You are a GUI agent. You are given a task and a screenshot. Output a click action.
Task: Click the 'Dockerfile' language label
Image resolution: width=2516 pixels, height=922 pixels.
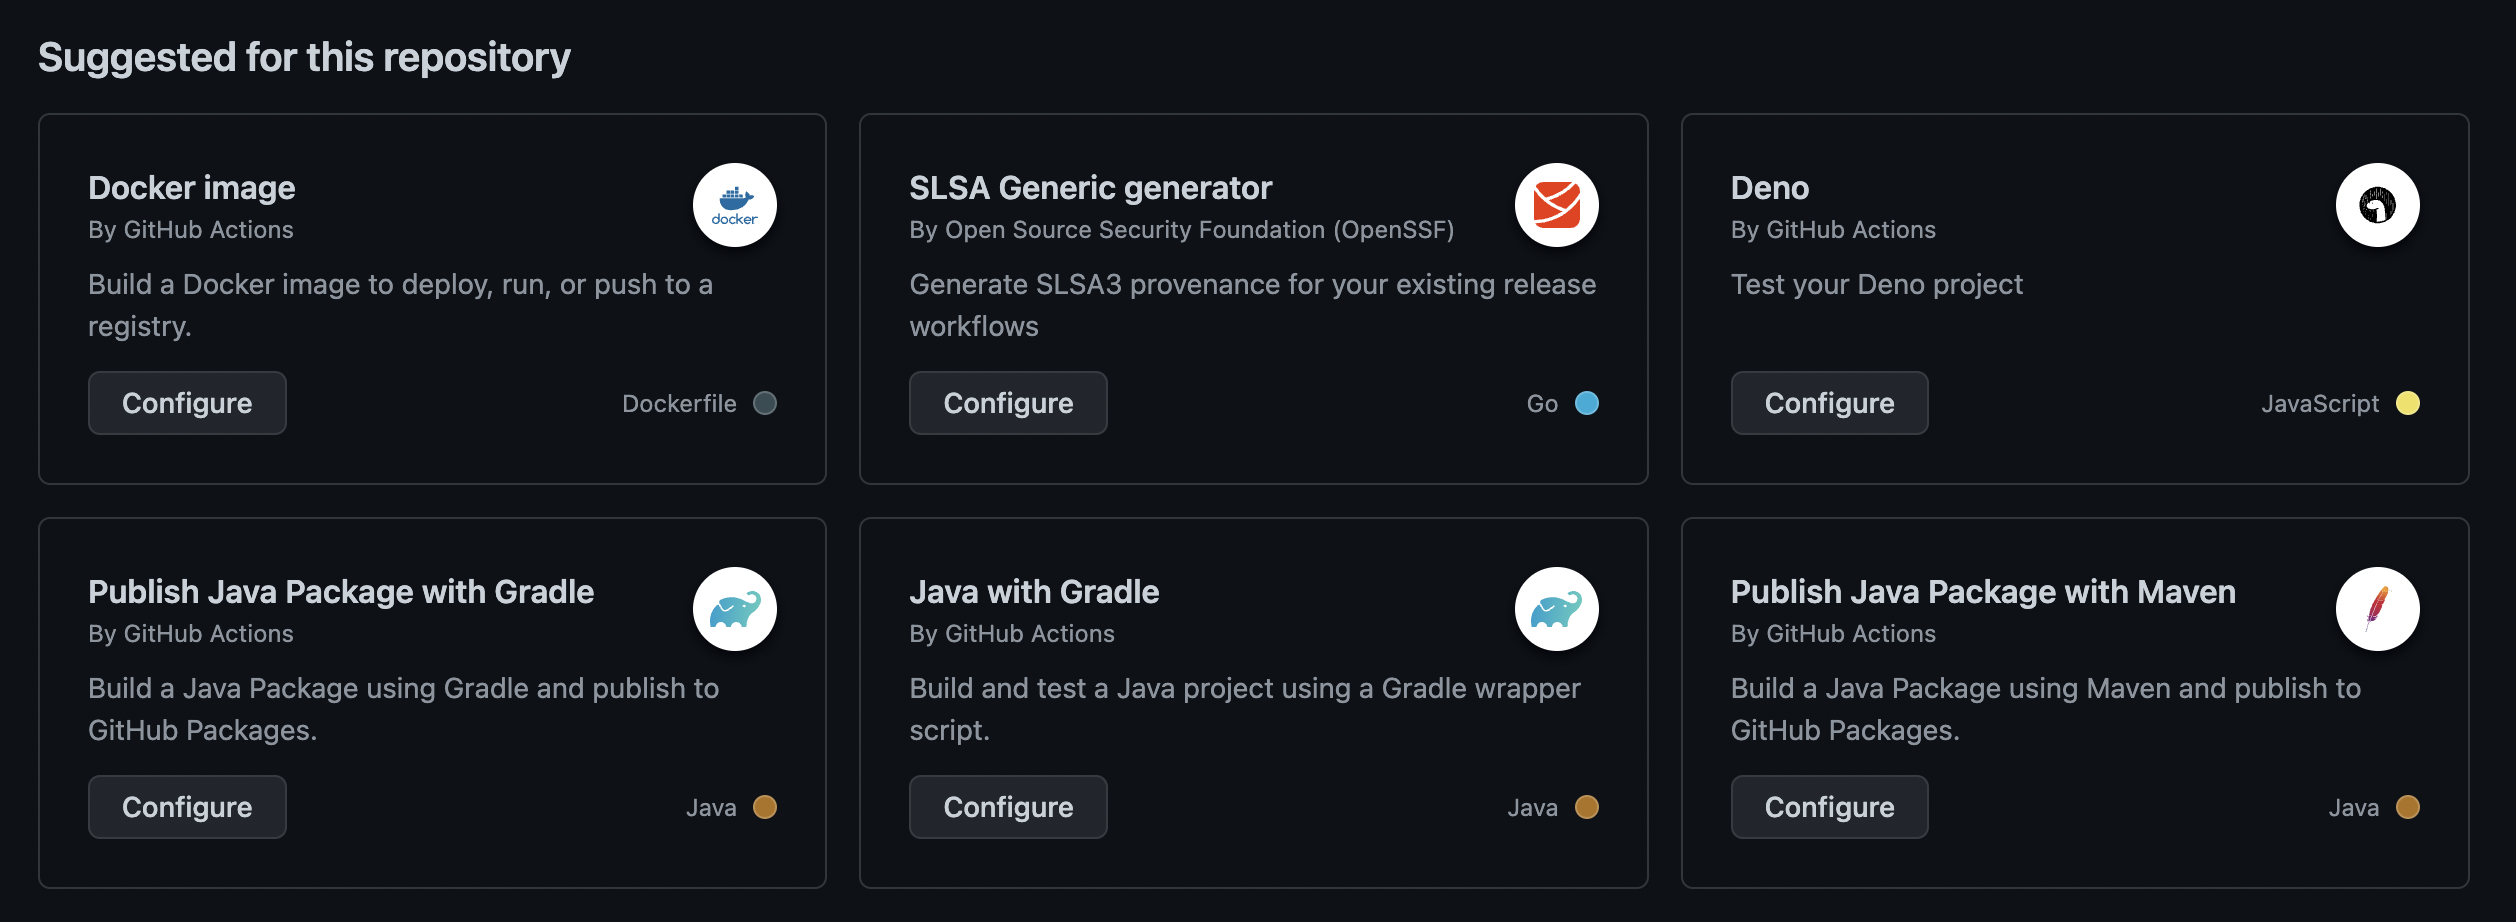click(679, 404)
